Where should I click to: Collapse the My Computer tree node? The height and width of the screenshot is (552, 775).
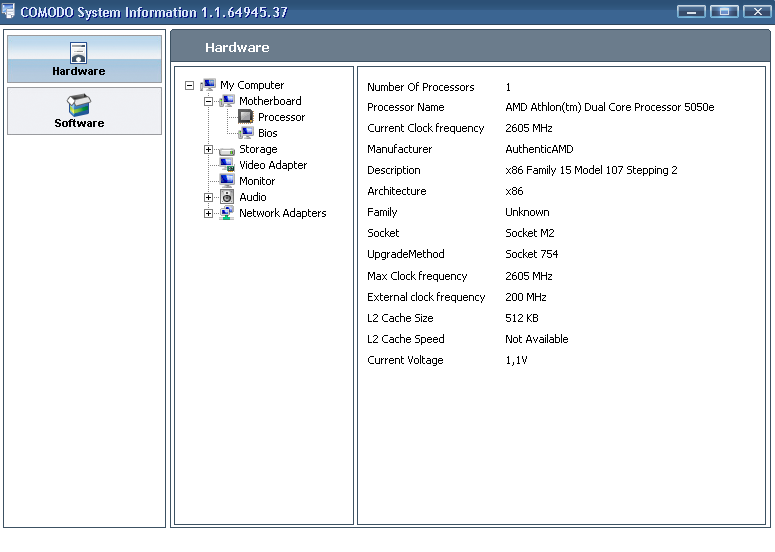point(189,85)
